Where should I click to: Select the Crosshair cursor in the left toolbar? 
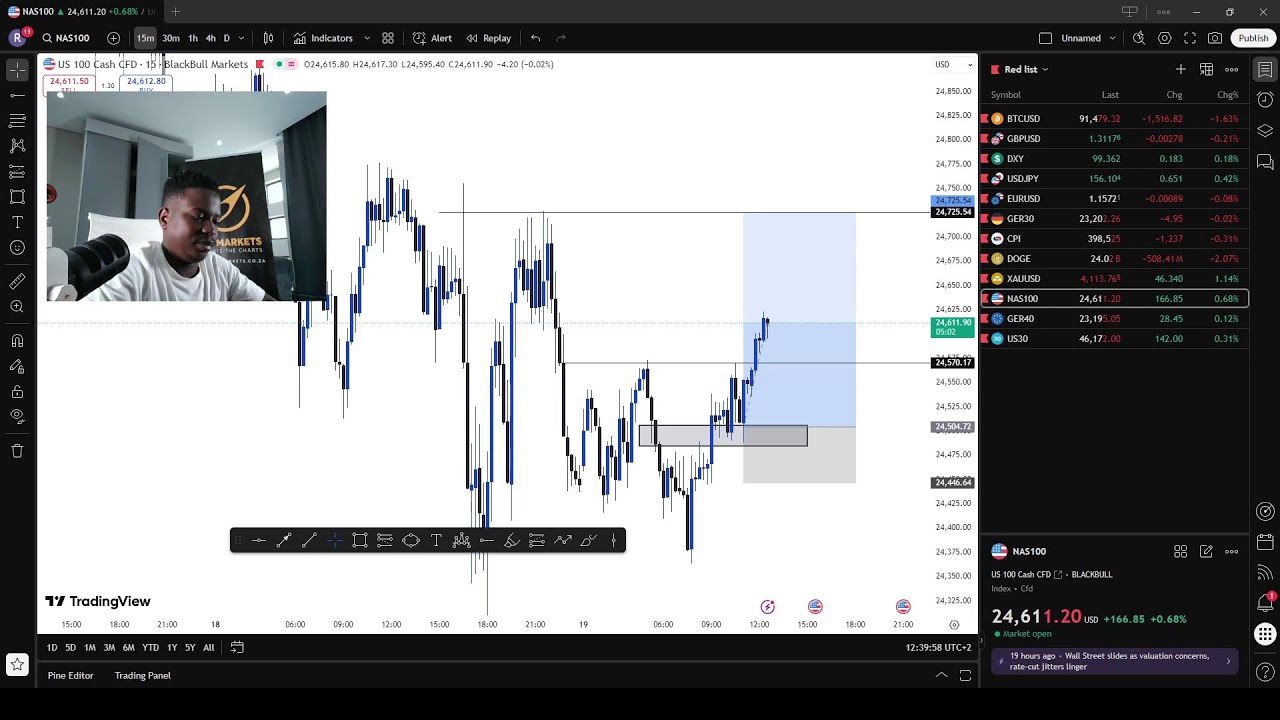[x=17, y=70]
